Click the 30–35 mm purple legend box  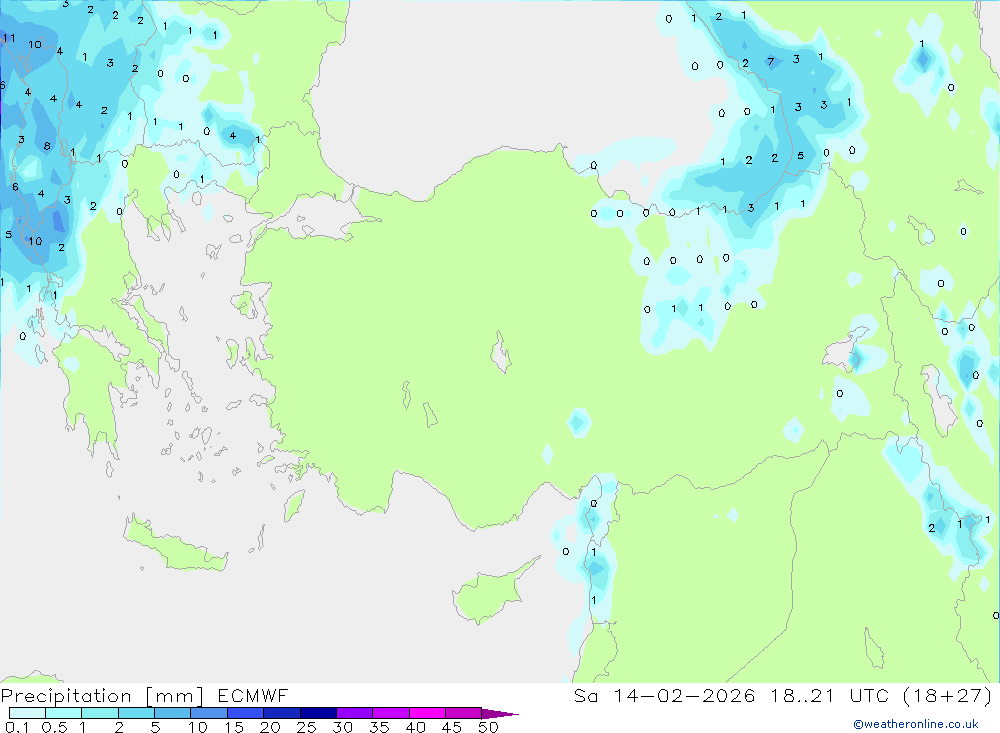pos(354,713)
